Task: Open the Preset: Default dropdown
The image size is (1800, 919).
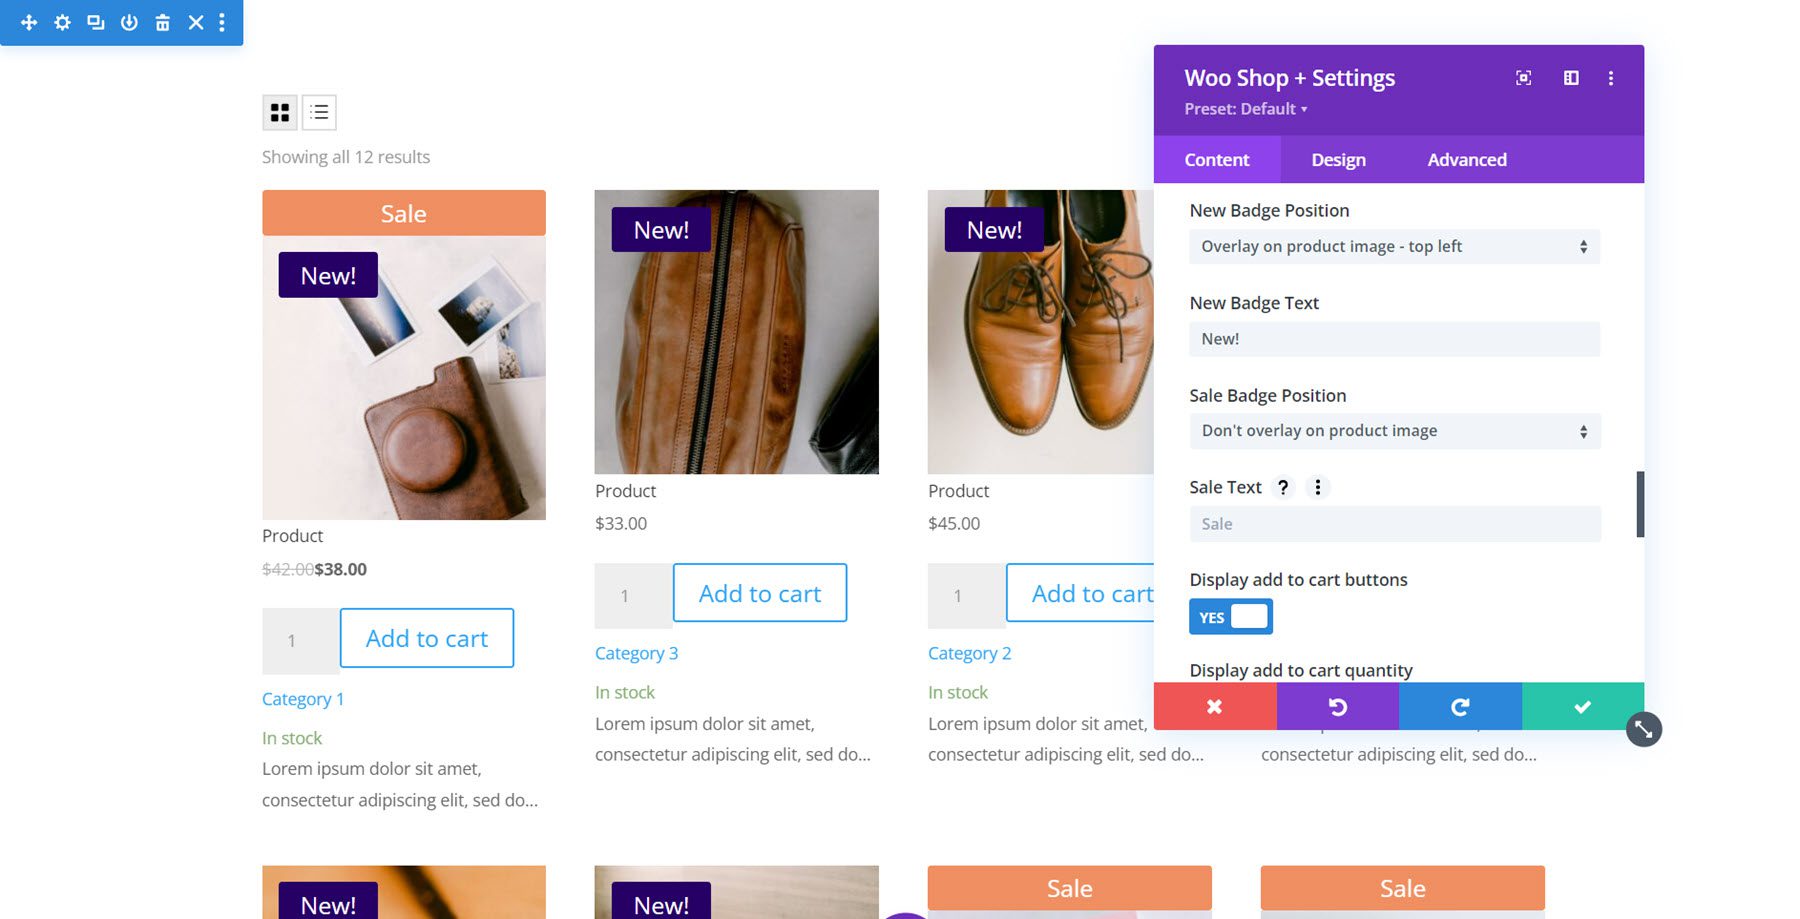Action: point(1246,109)
